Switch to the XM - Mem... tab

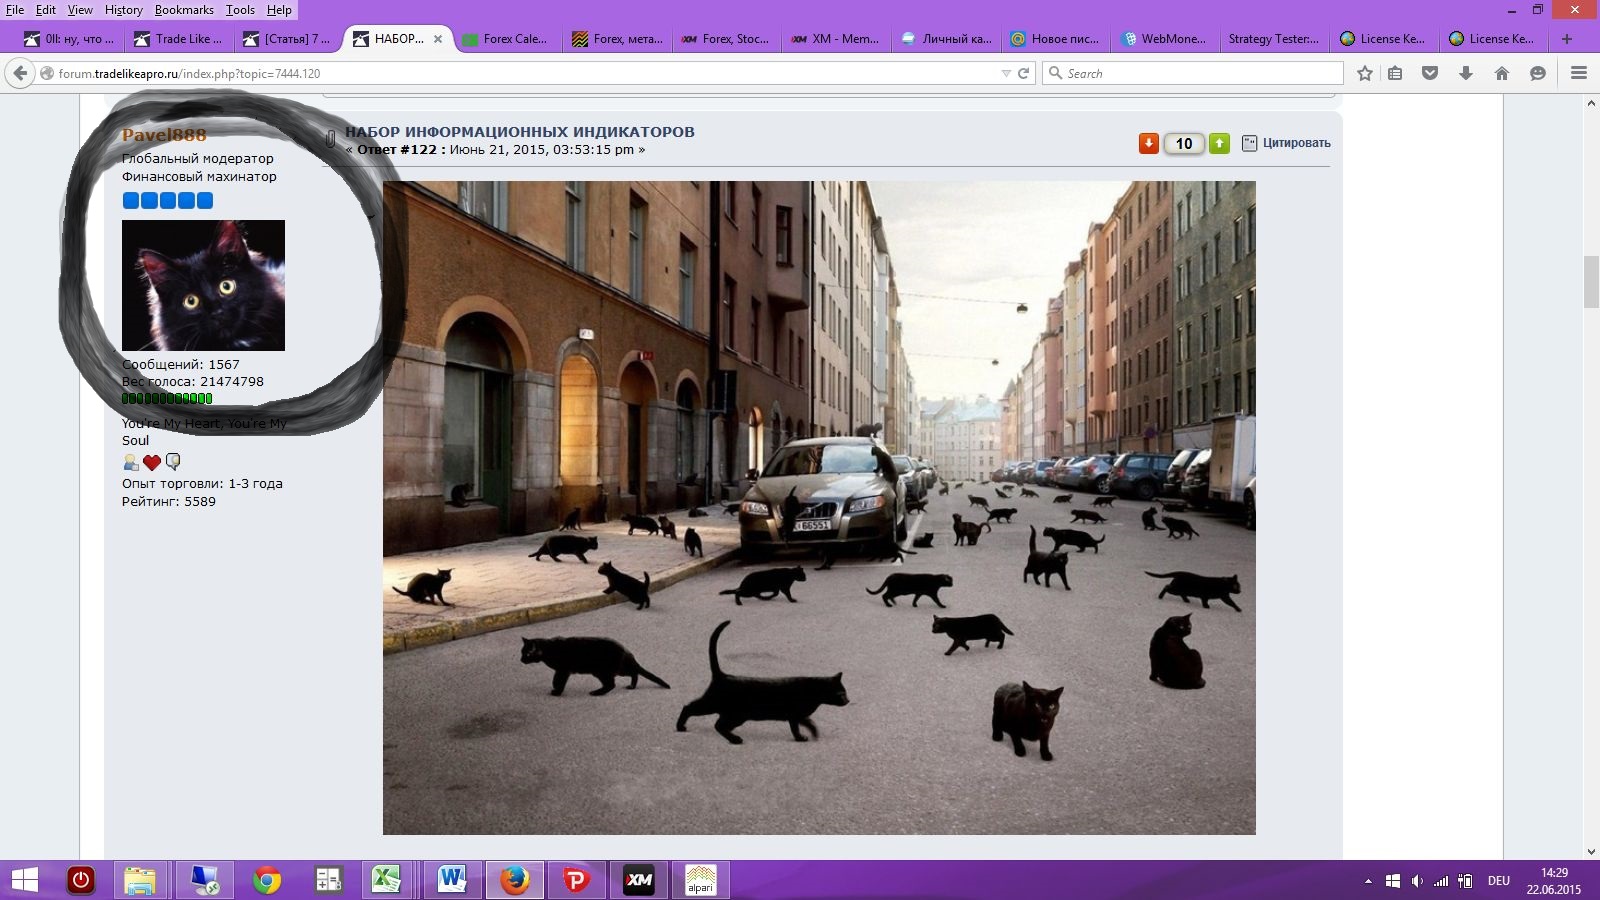pyautogui.click(x=836, y=39)
